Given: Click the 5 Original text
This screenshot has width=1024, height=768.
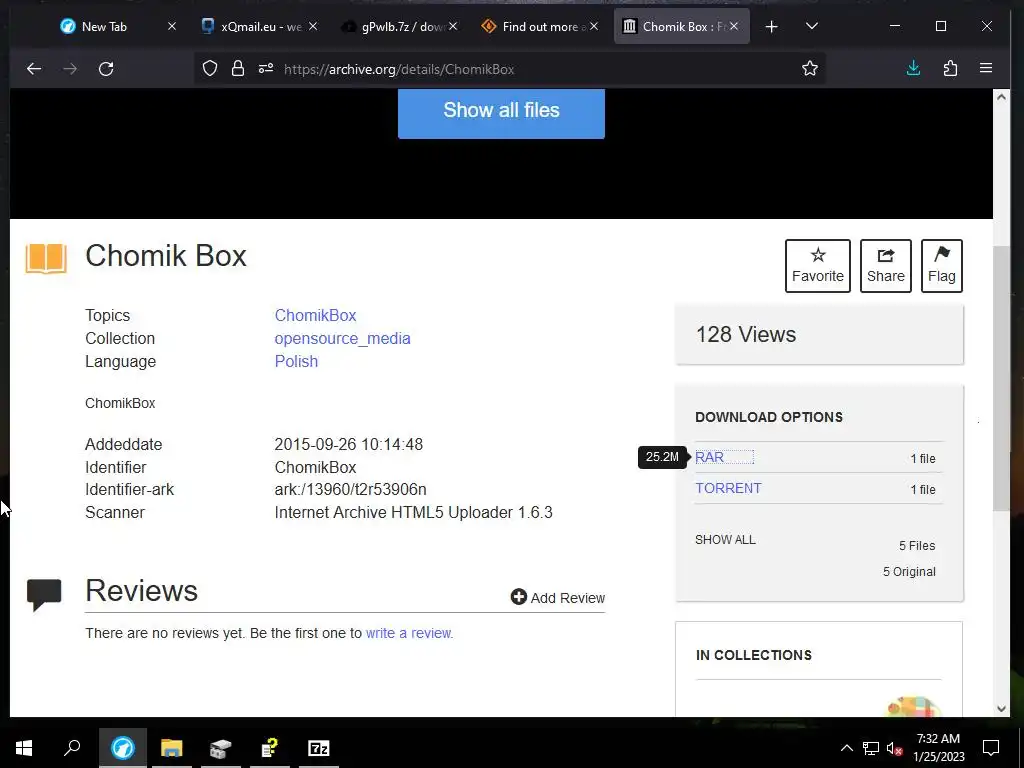Looking at the screenshot, I should pyautogui.click(x=909, y=571).
